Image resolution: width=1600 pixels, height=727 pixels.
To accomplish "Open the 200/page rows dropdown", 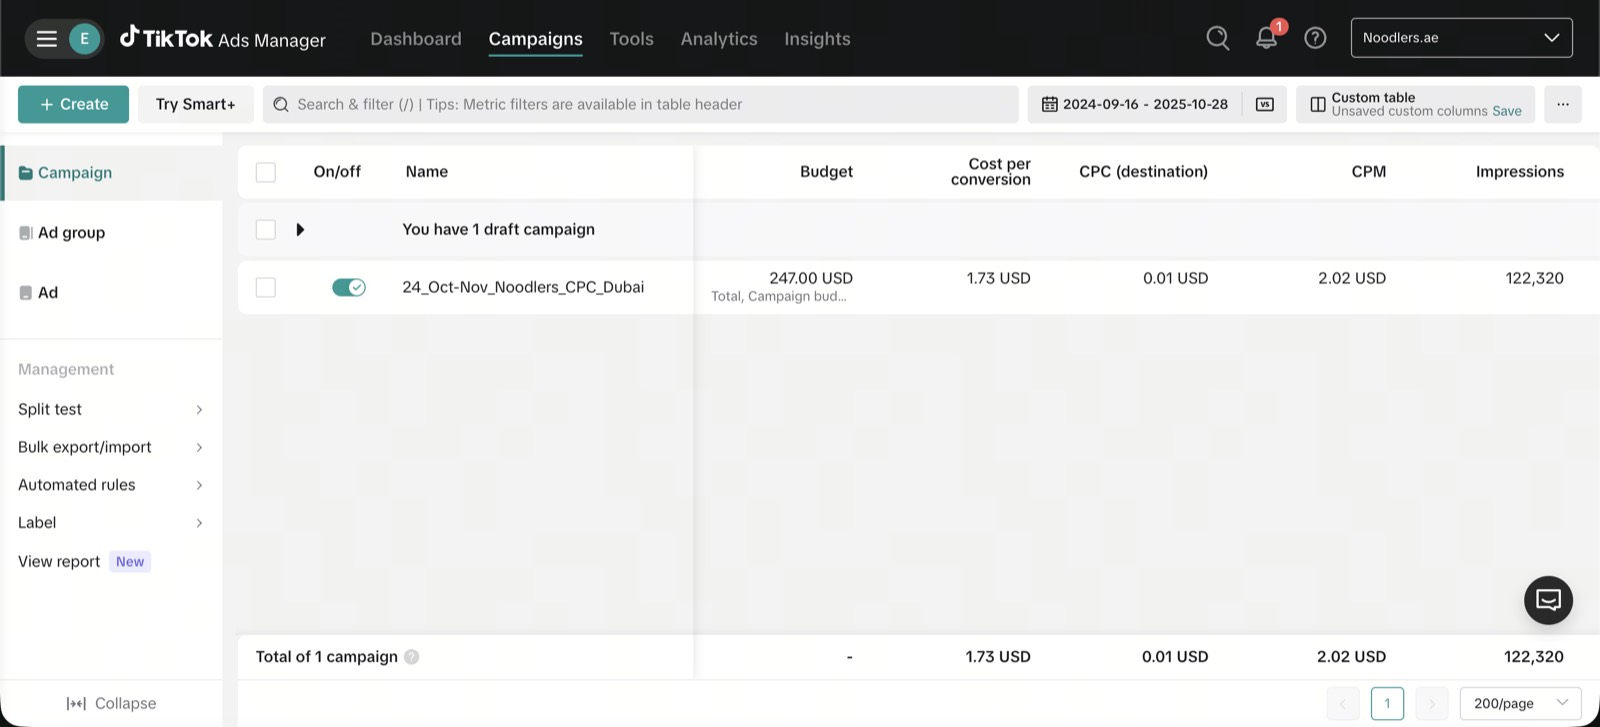I will point(1520,703).
